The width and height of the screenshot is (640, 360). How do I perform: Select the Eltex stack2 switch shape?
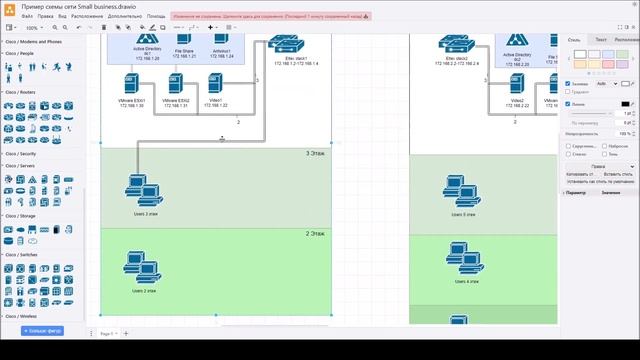457,44
